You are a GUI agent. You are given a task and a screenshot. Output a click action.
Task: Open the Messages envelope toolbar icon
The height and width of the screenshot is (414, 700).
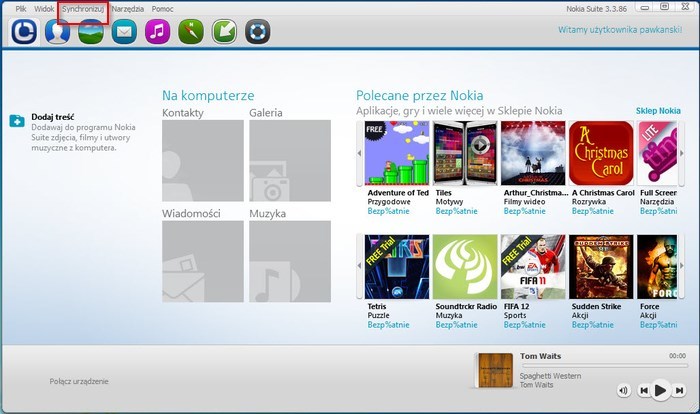click(124, 32)
